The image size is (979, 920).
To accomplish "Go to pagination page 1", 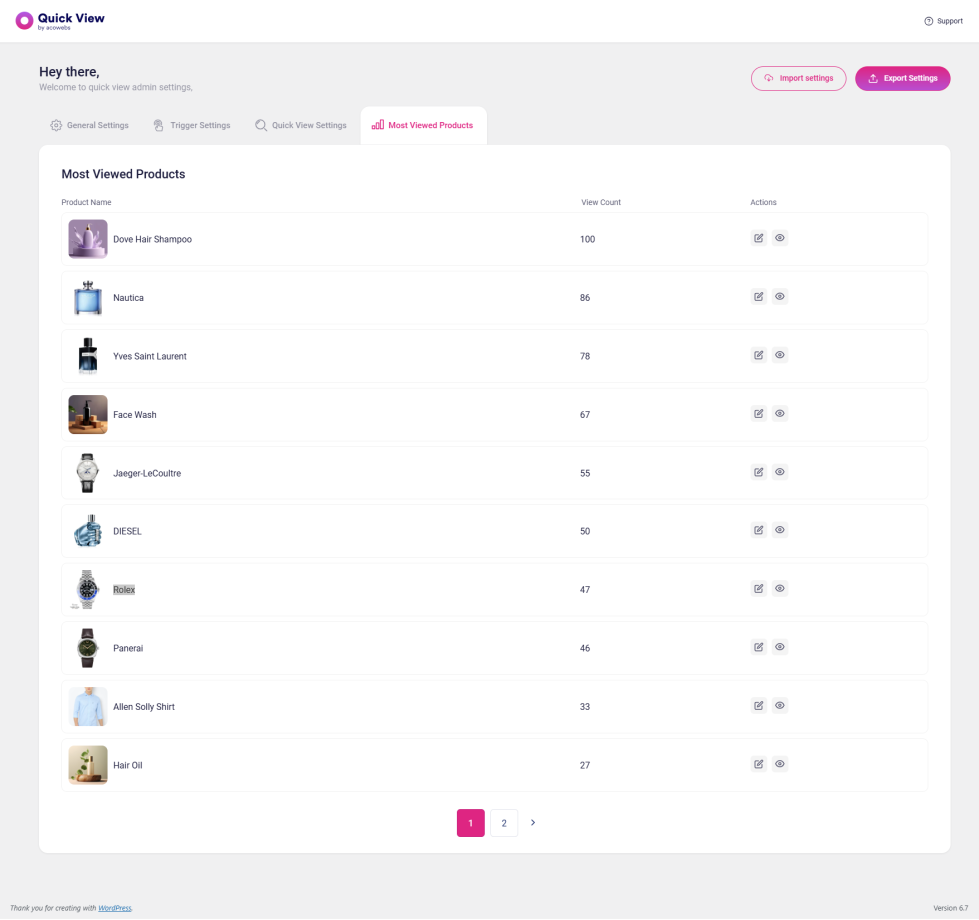I will pos(471,823).
